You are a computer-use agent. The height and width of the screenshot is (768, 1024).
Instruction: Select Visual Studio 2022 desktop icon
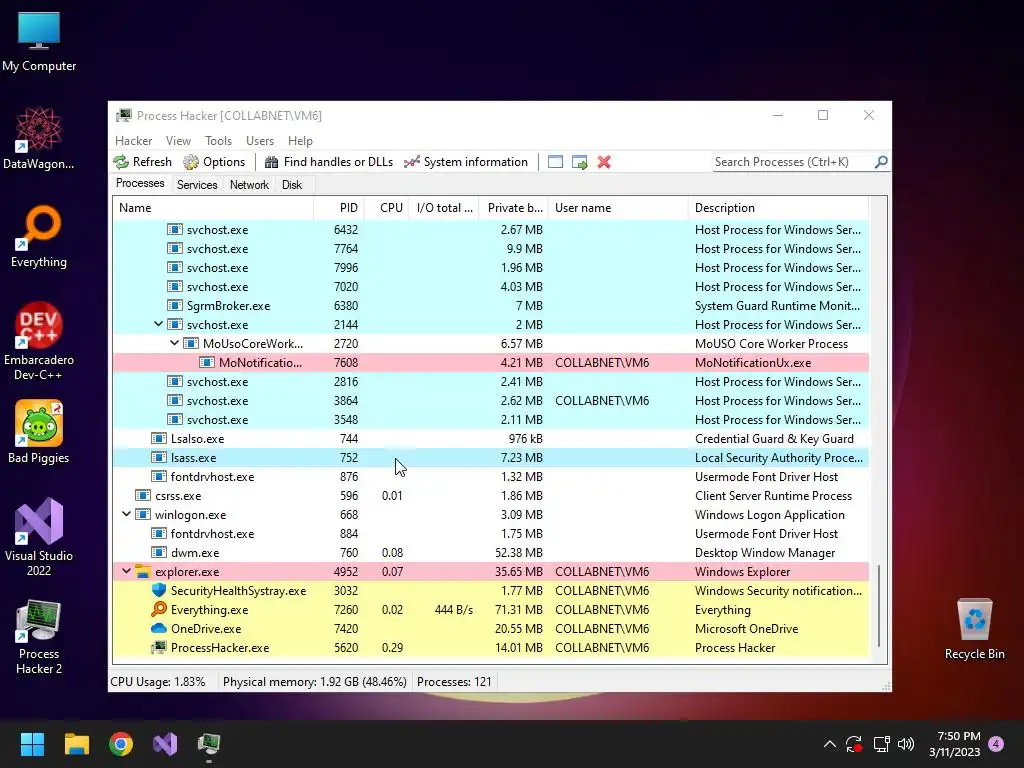39,537
